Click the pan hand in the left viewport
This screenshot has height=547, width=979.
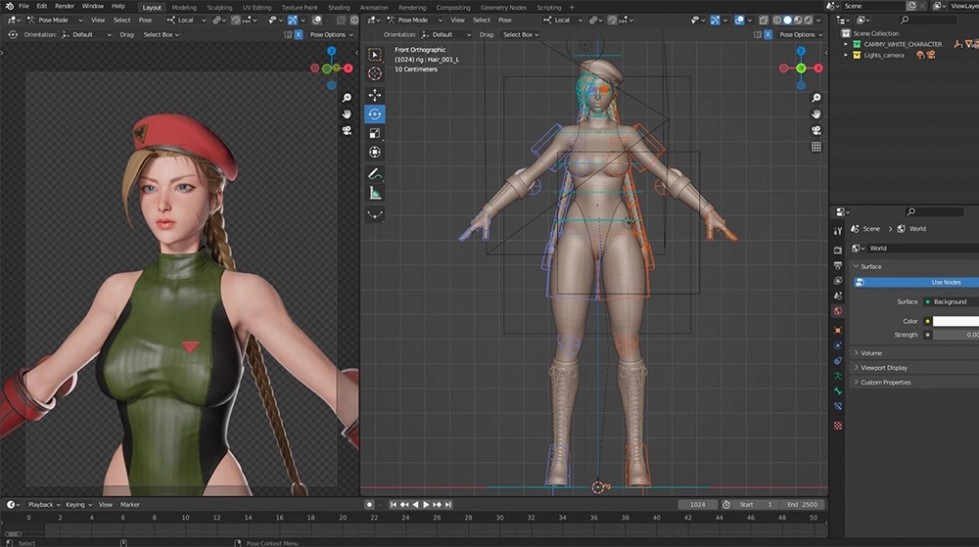tap(347, 114)
